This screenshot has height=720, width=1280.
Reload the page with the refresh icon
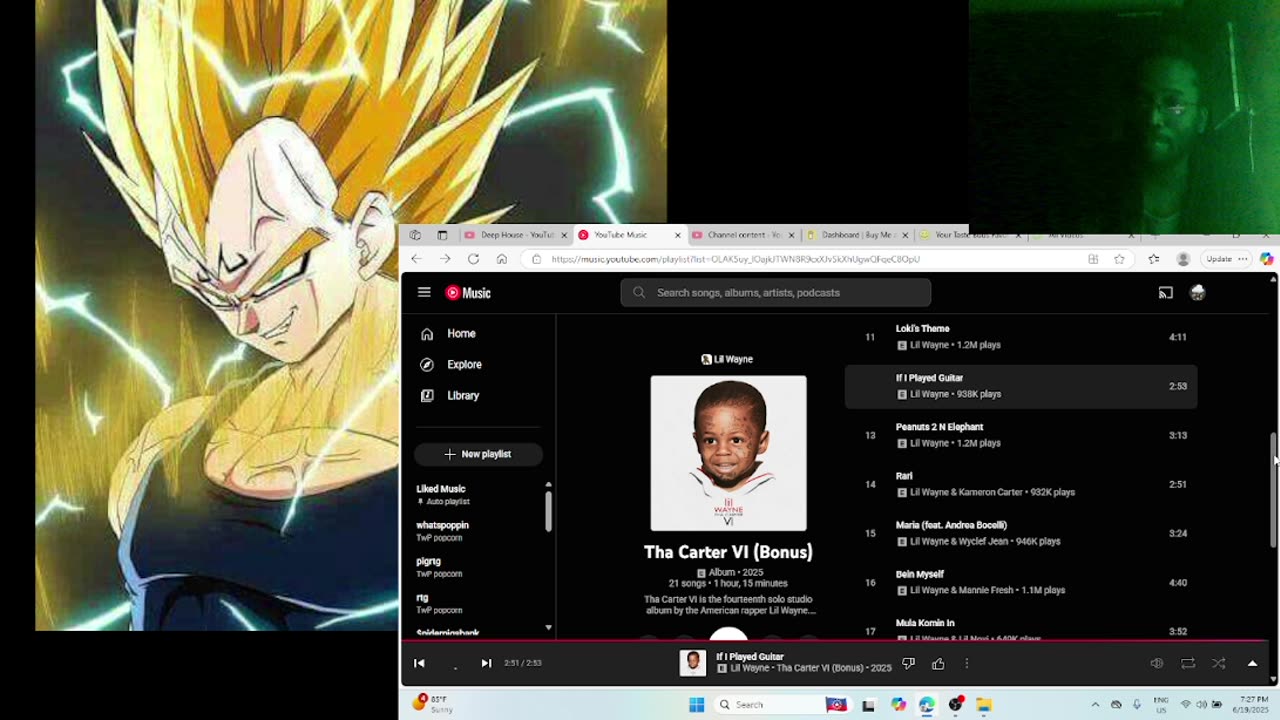[473, 259]
